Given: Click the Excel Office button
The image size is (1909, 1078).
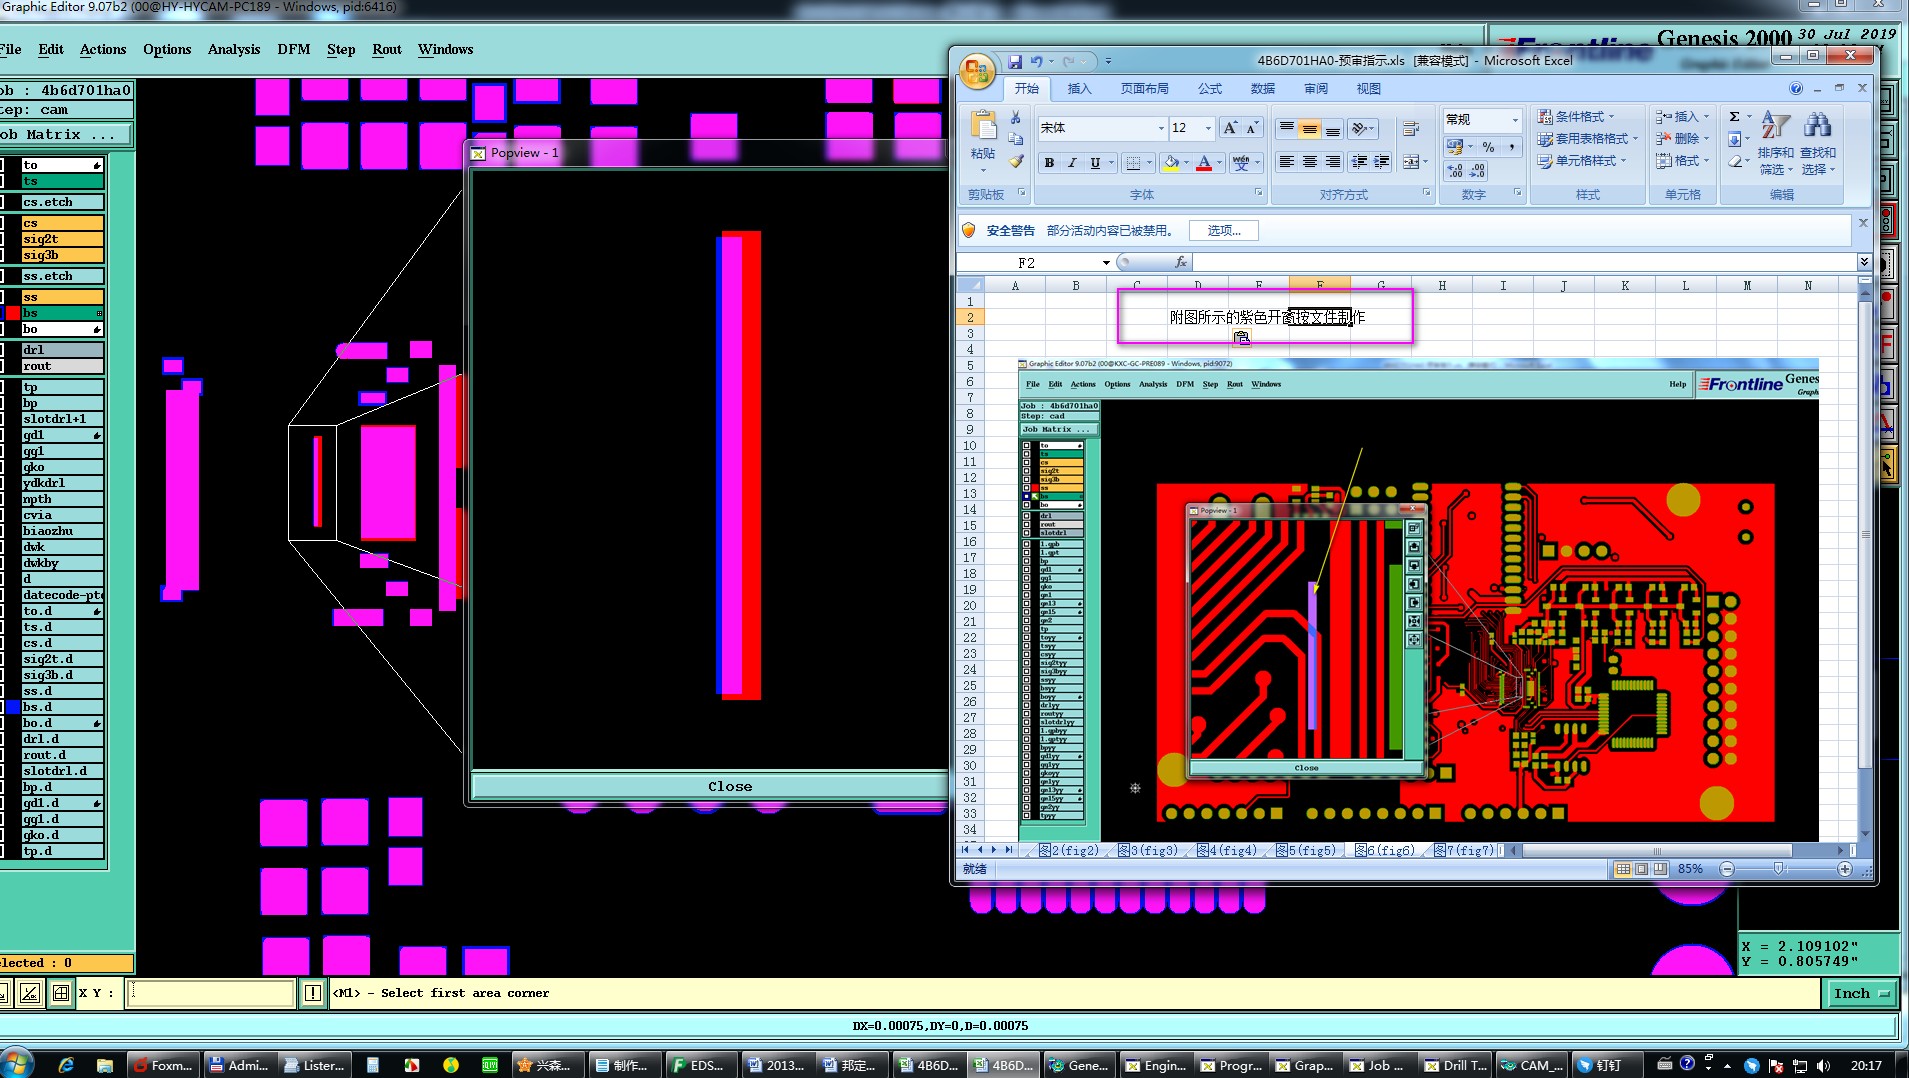Looking at the screenshot, I should point(976,71).
